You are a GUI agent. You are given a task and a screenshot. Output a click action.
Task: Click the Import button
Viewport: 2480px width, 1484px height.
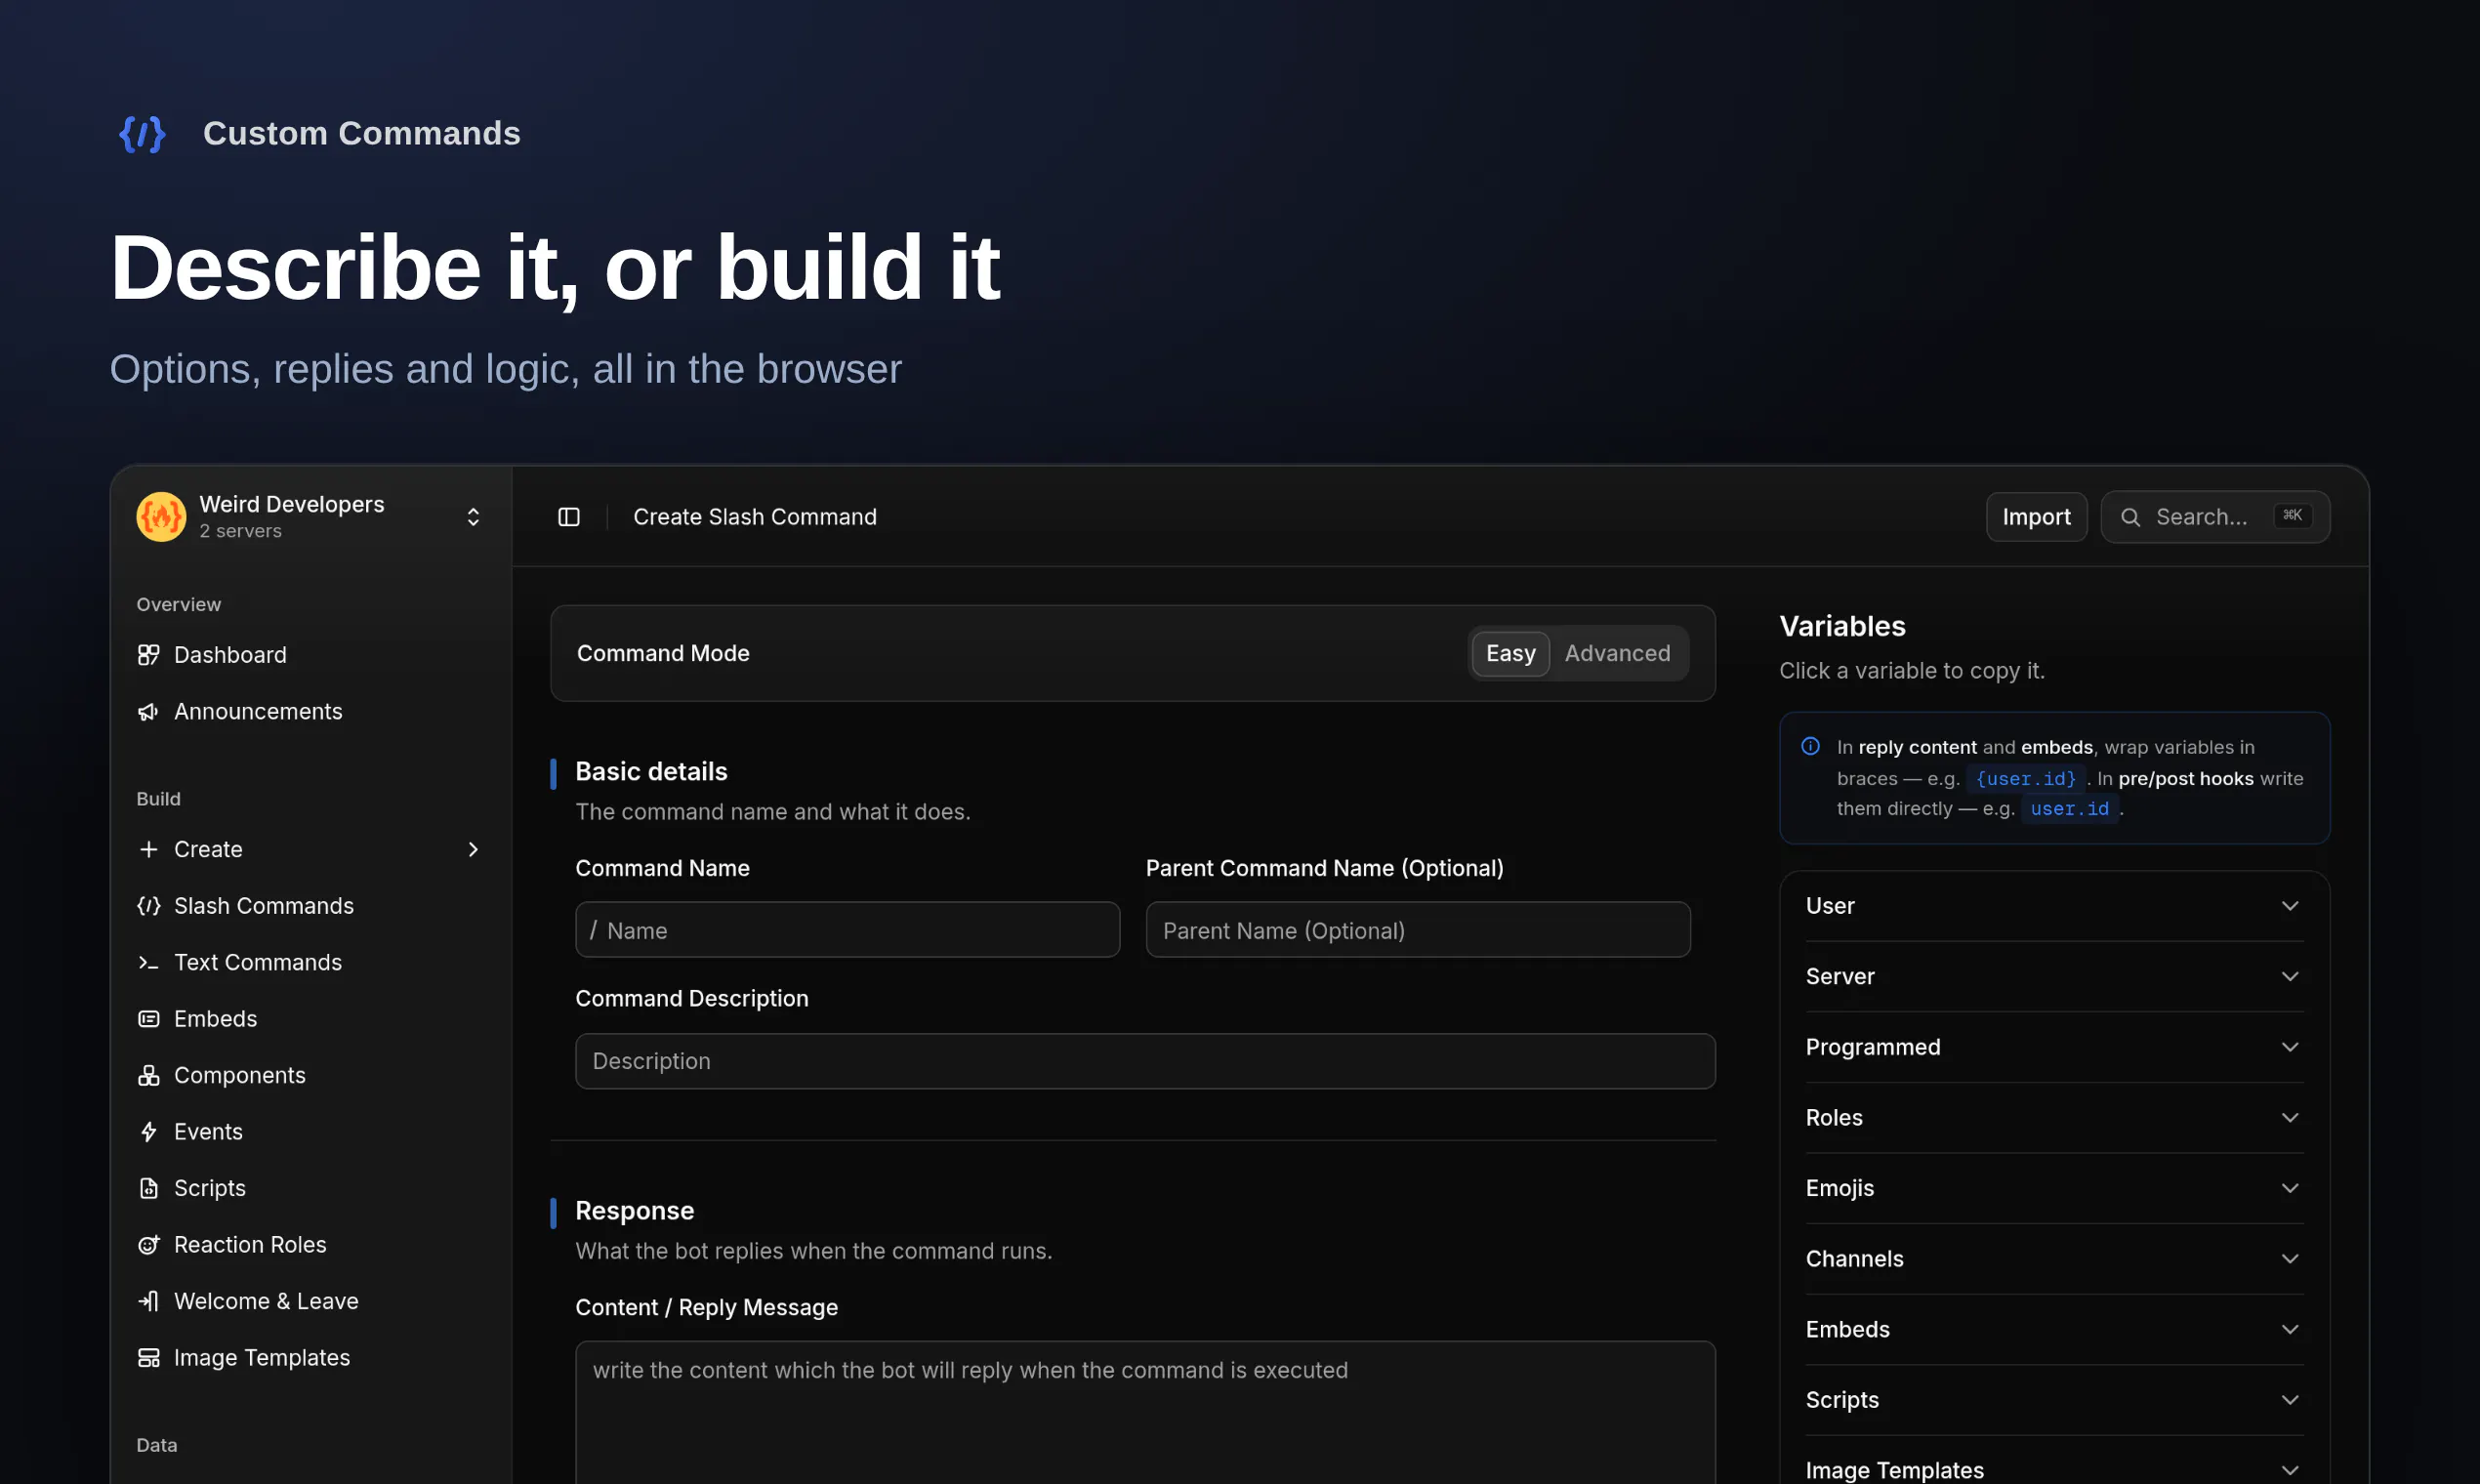(x=2036, y=517)
